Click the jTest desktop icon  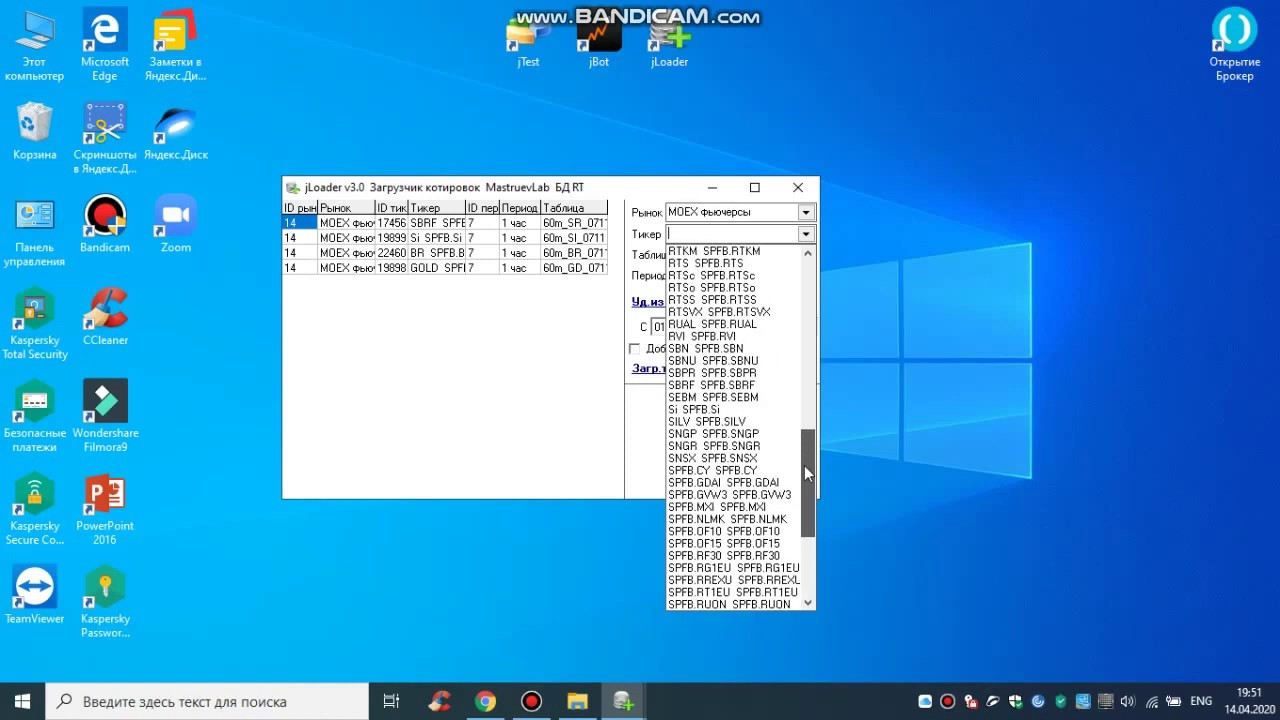tap(528, 38)
